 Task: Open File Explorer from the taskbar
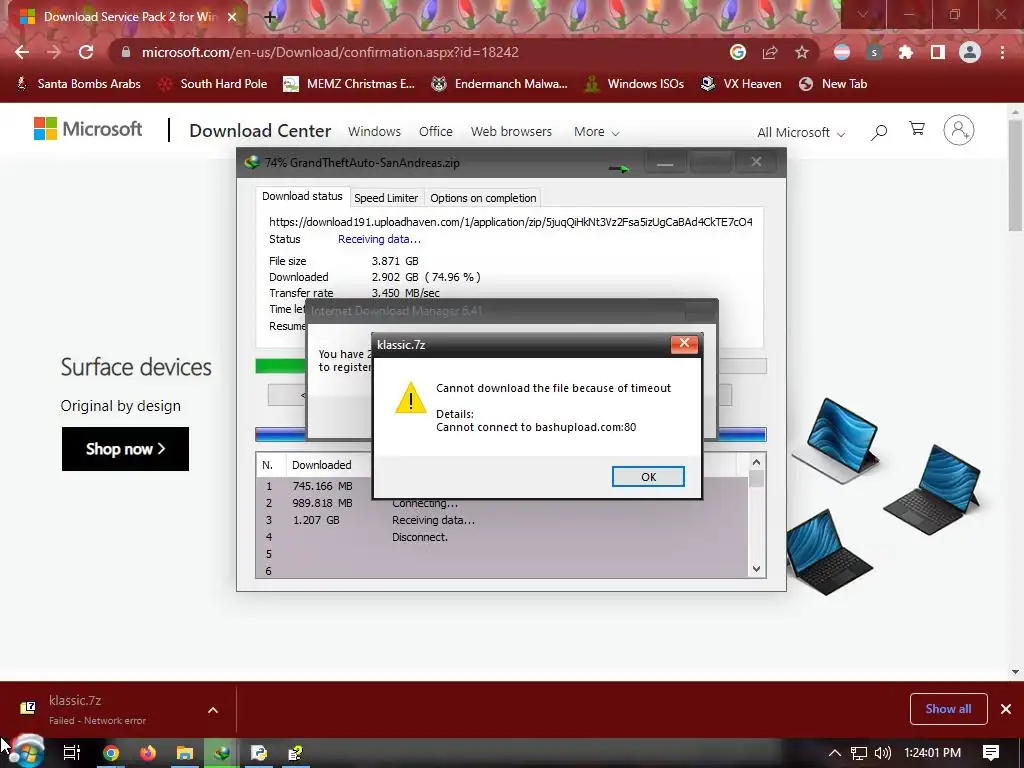(x=185, y=753)
